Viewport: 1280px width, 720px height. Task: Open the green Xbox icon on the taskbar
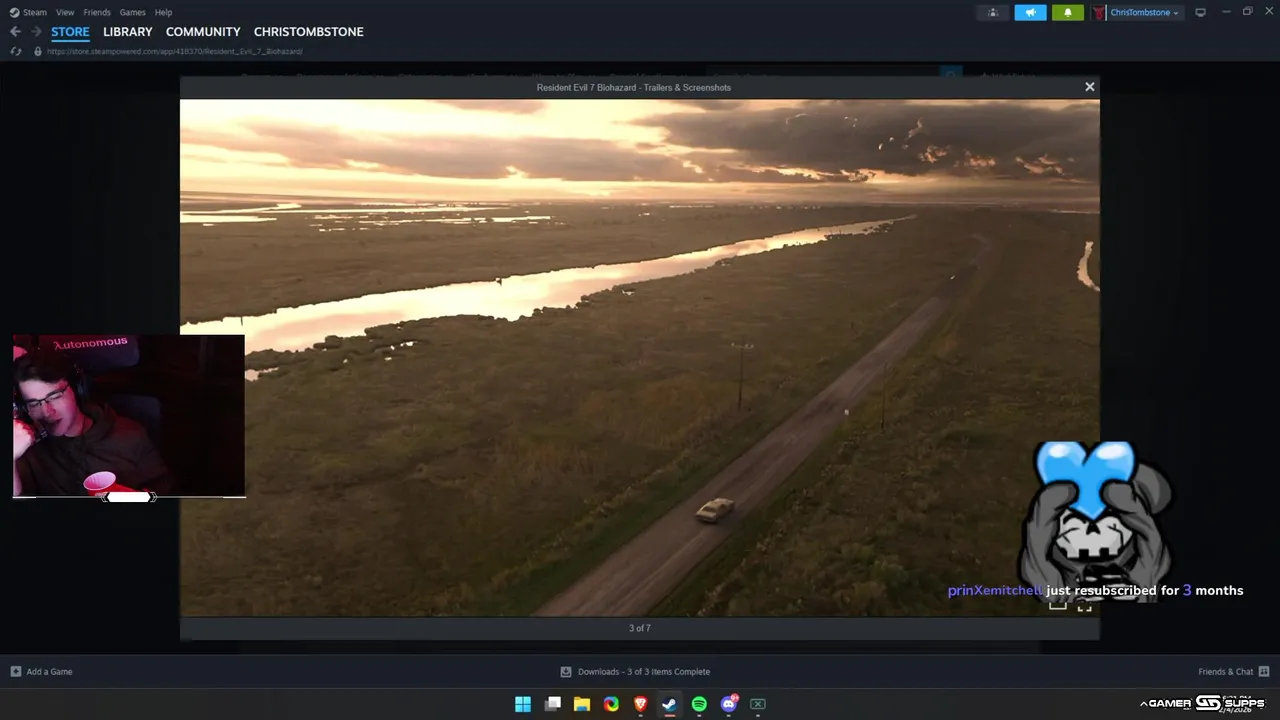click(x=758, y=704)
